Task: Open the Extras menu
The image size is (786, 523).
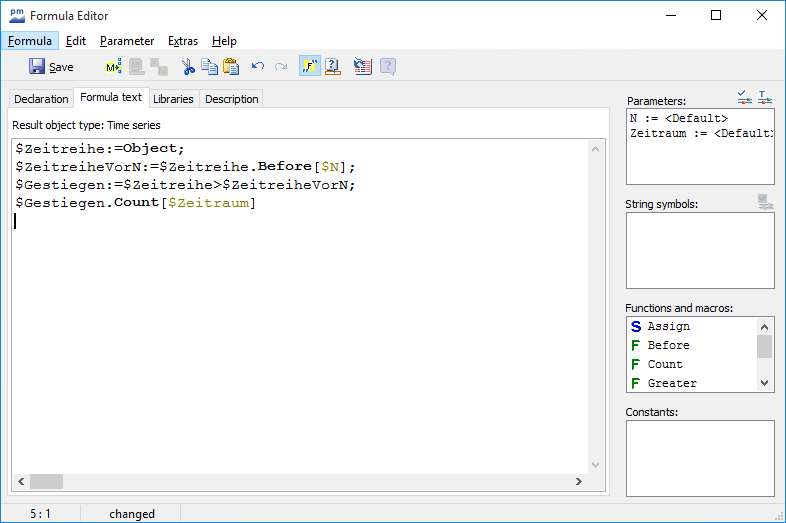Action: point(182,41)
